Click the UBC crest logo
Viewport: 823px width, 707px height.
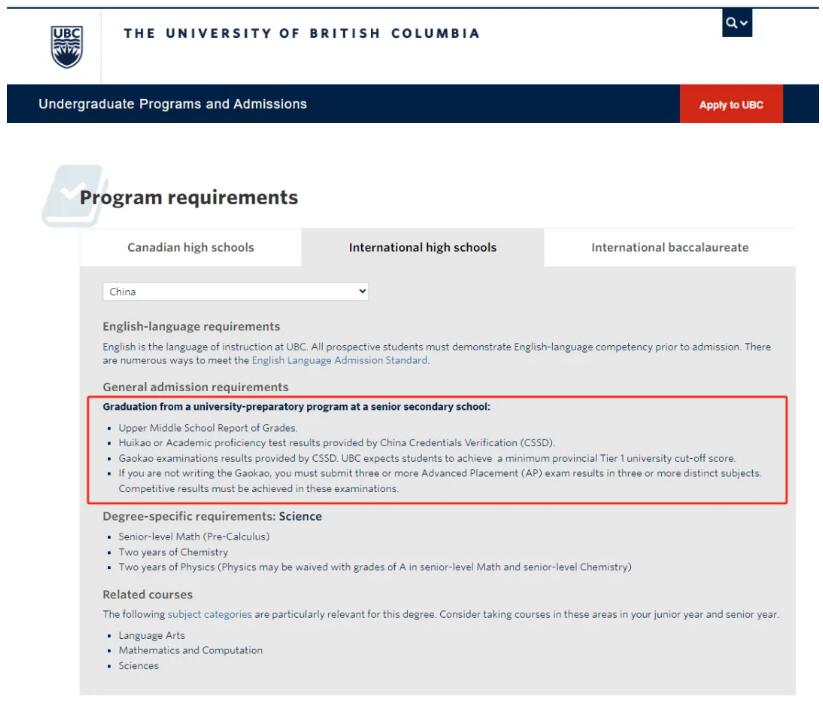(x=67, y=47)
